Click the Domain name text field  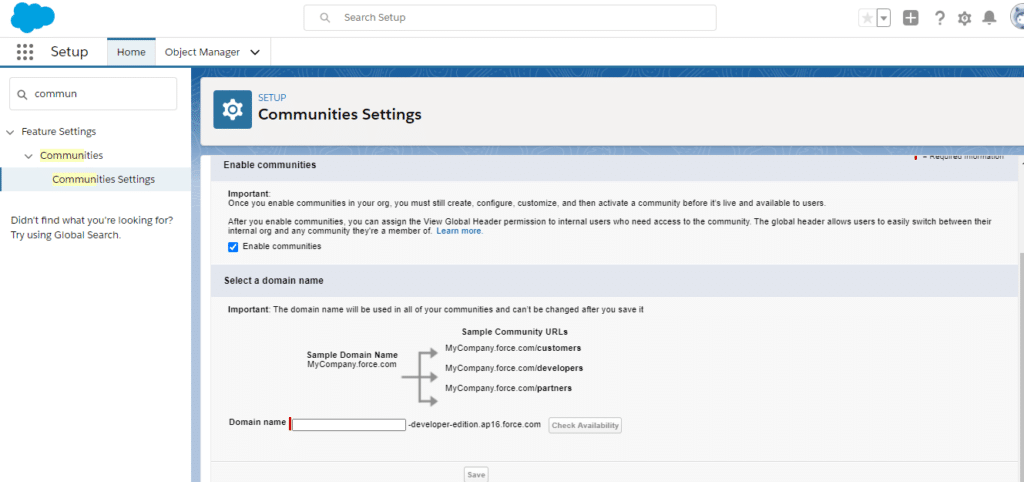[348, 425]
